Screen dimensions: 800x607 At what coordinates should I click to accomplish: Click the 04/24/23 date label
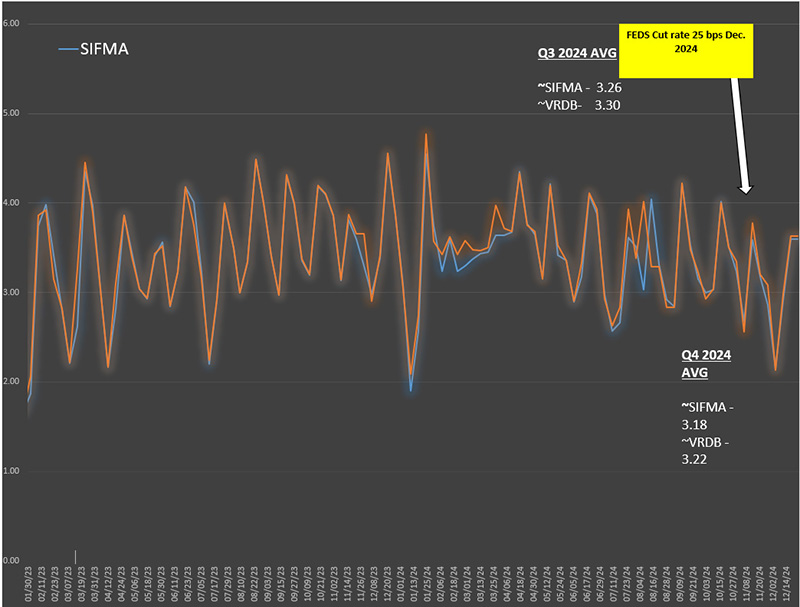121,584
